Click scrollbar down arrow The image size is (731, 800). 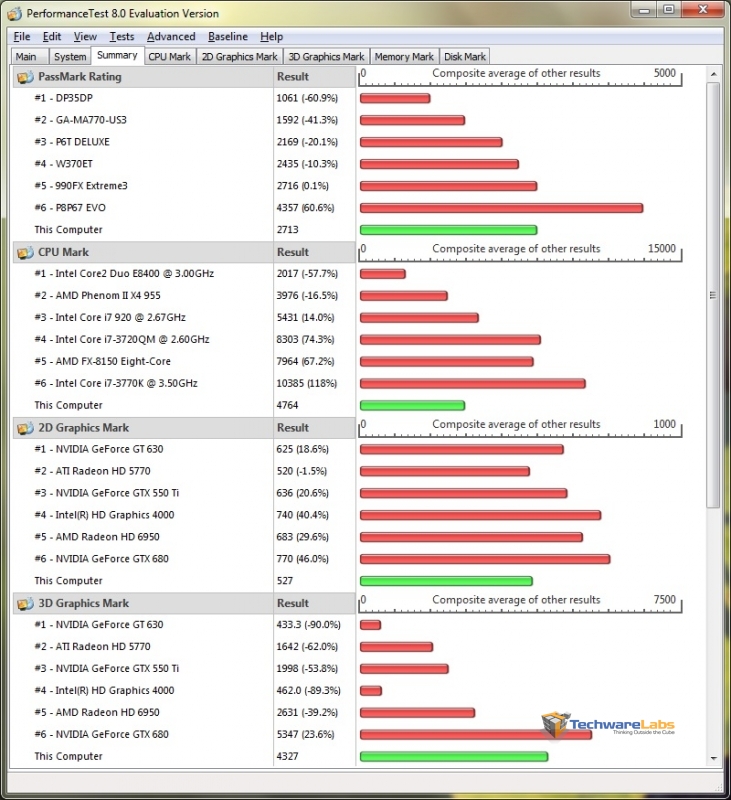pyautogui.click(x=714, y=759)
